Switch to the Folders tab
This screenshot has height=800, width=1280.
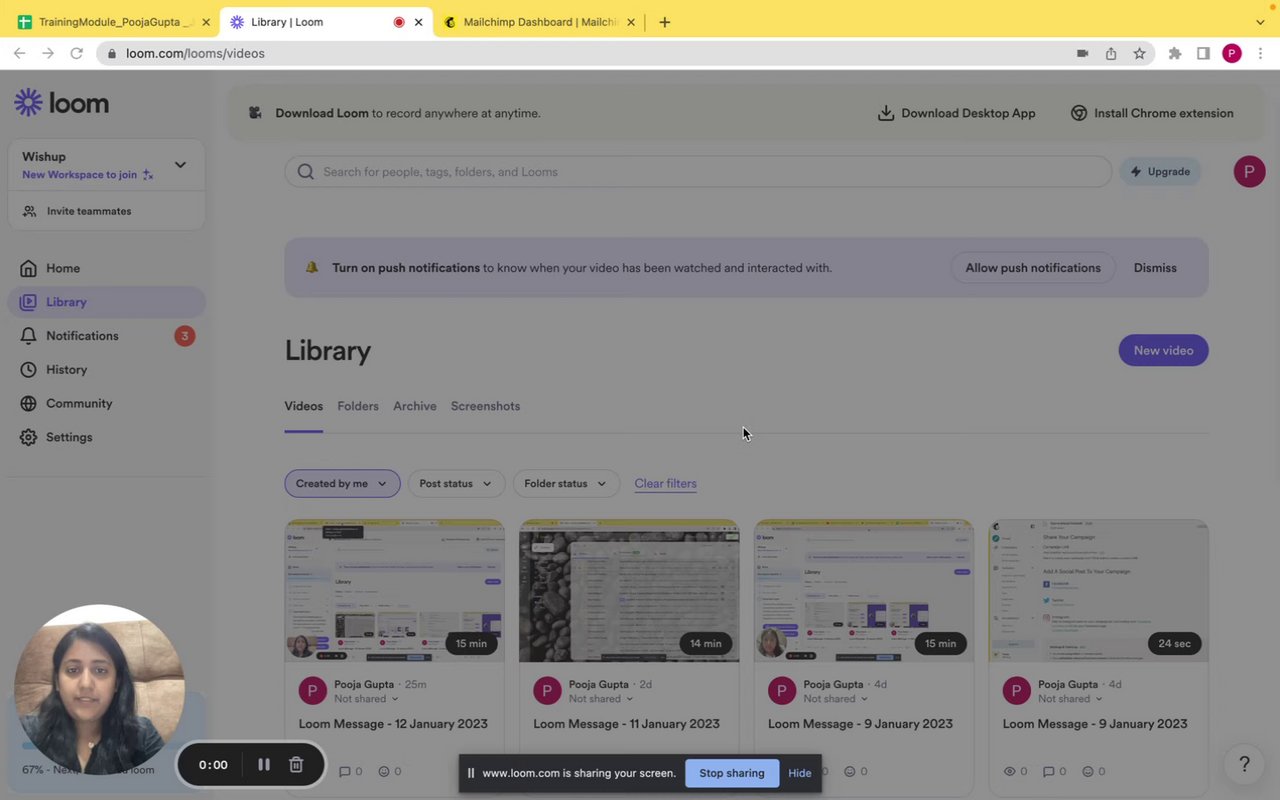(x=358, y=406)
